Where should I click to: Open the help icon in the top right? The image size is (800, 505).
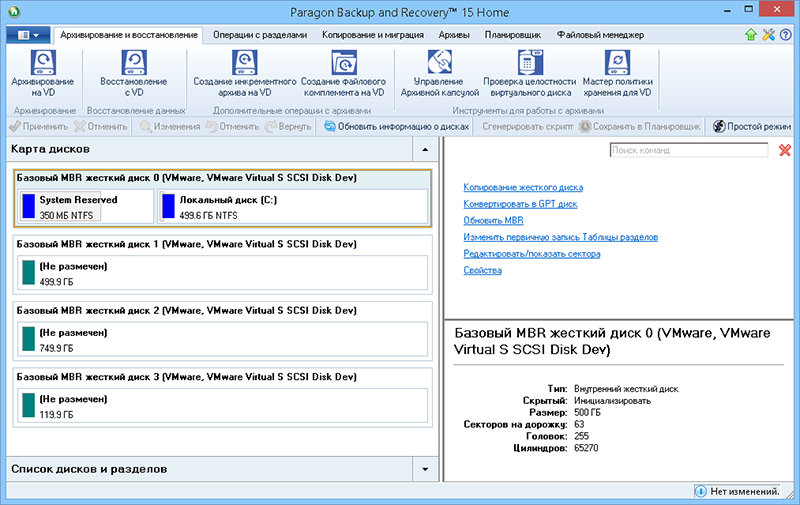(x=785, y=35)
